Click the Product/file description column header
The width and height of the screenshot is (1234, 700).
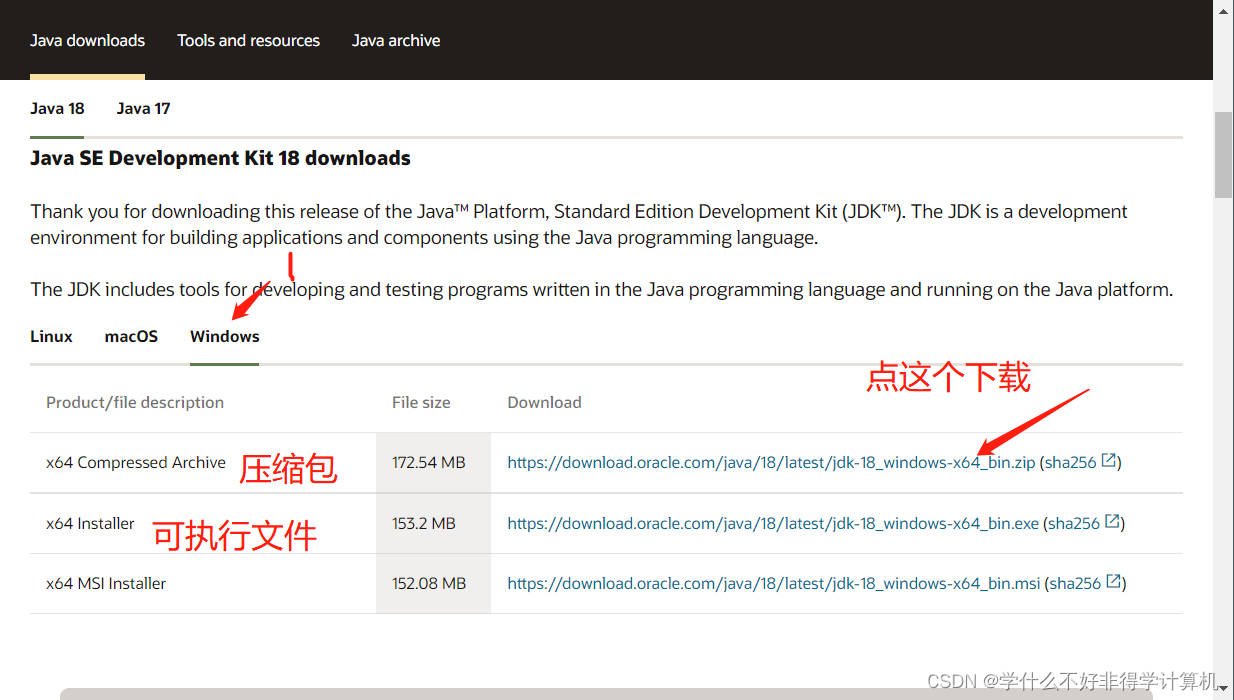(x=135, y=402)
